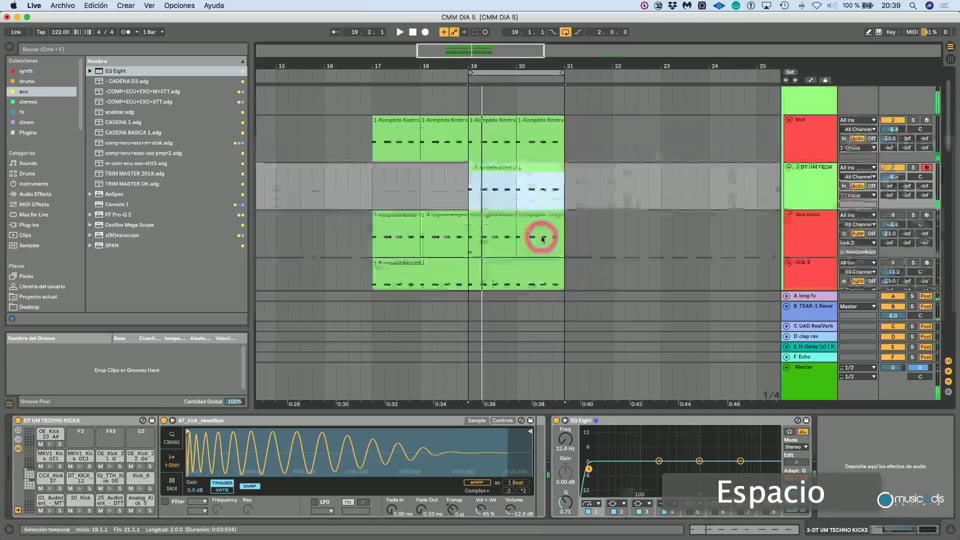Open the 1 Bar quantization dropdown

(152, 32)
